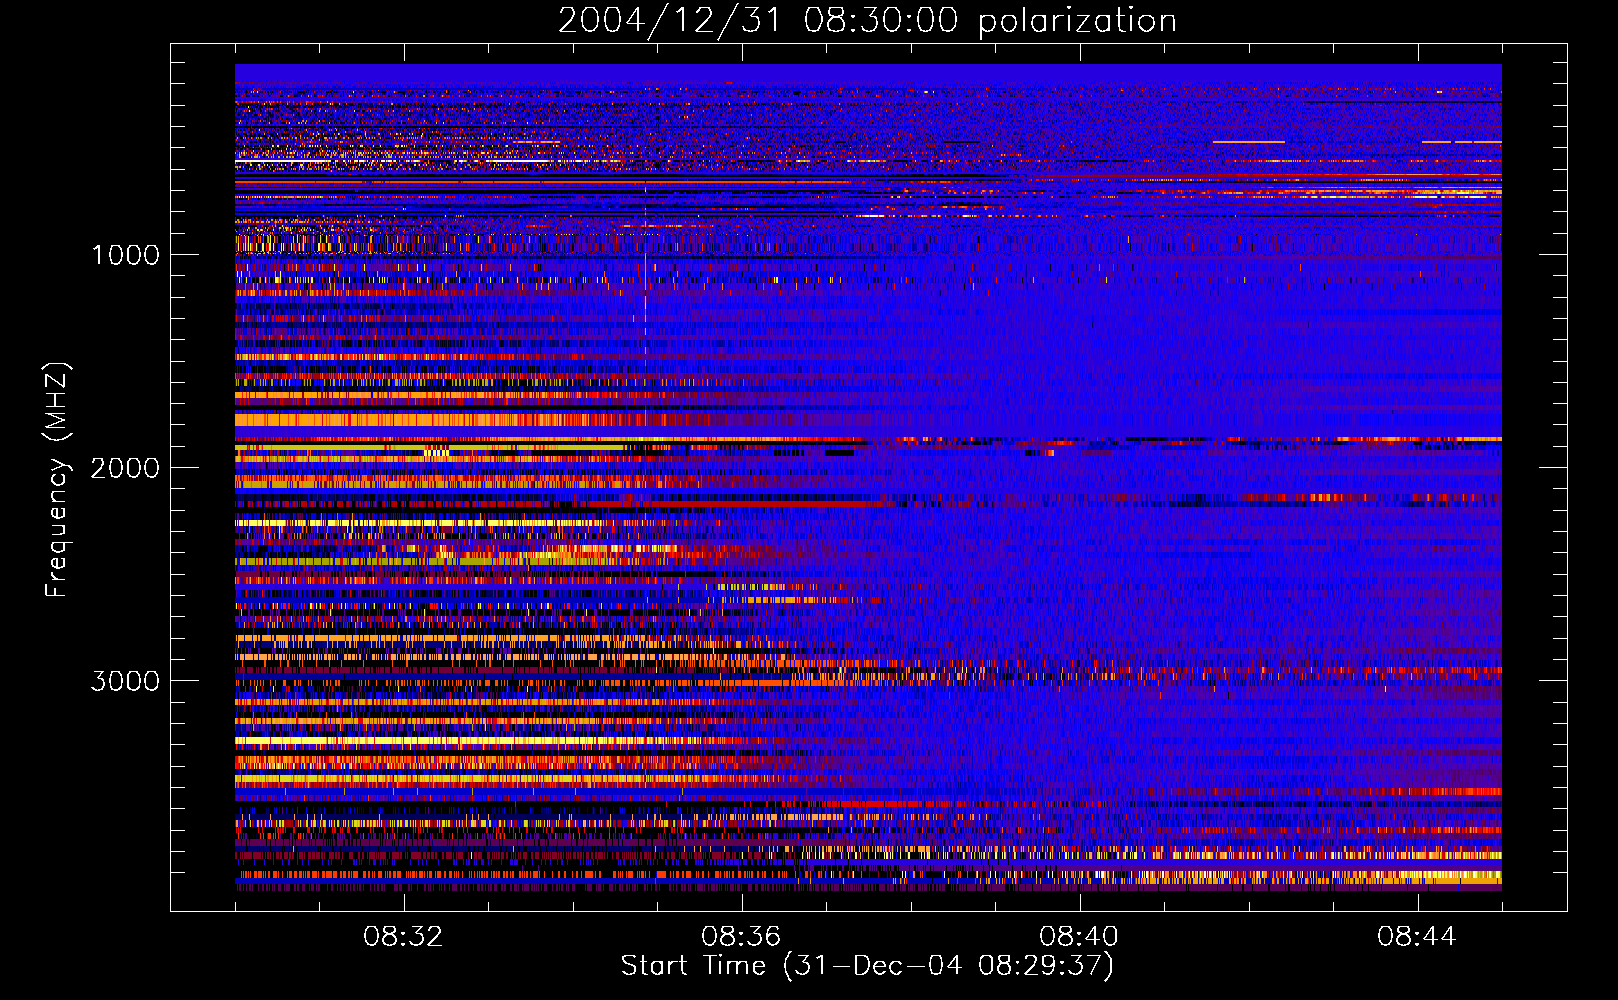1618x1000 pixels.
Task: Click the 3000 frequency tick label
Action: pos(125,681)
